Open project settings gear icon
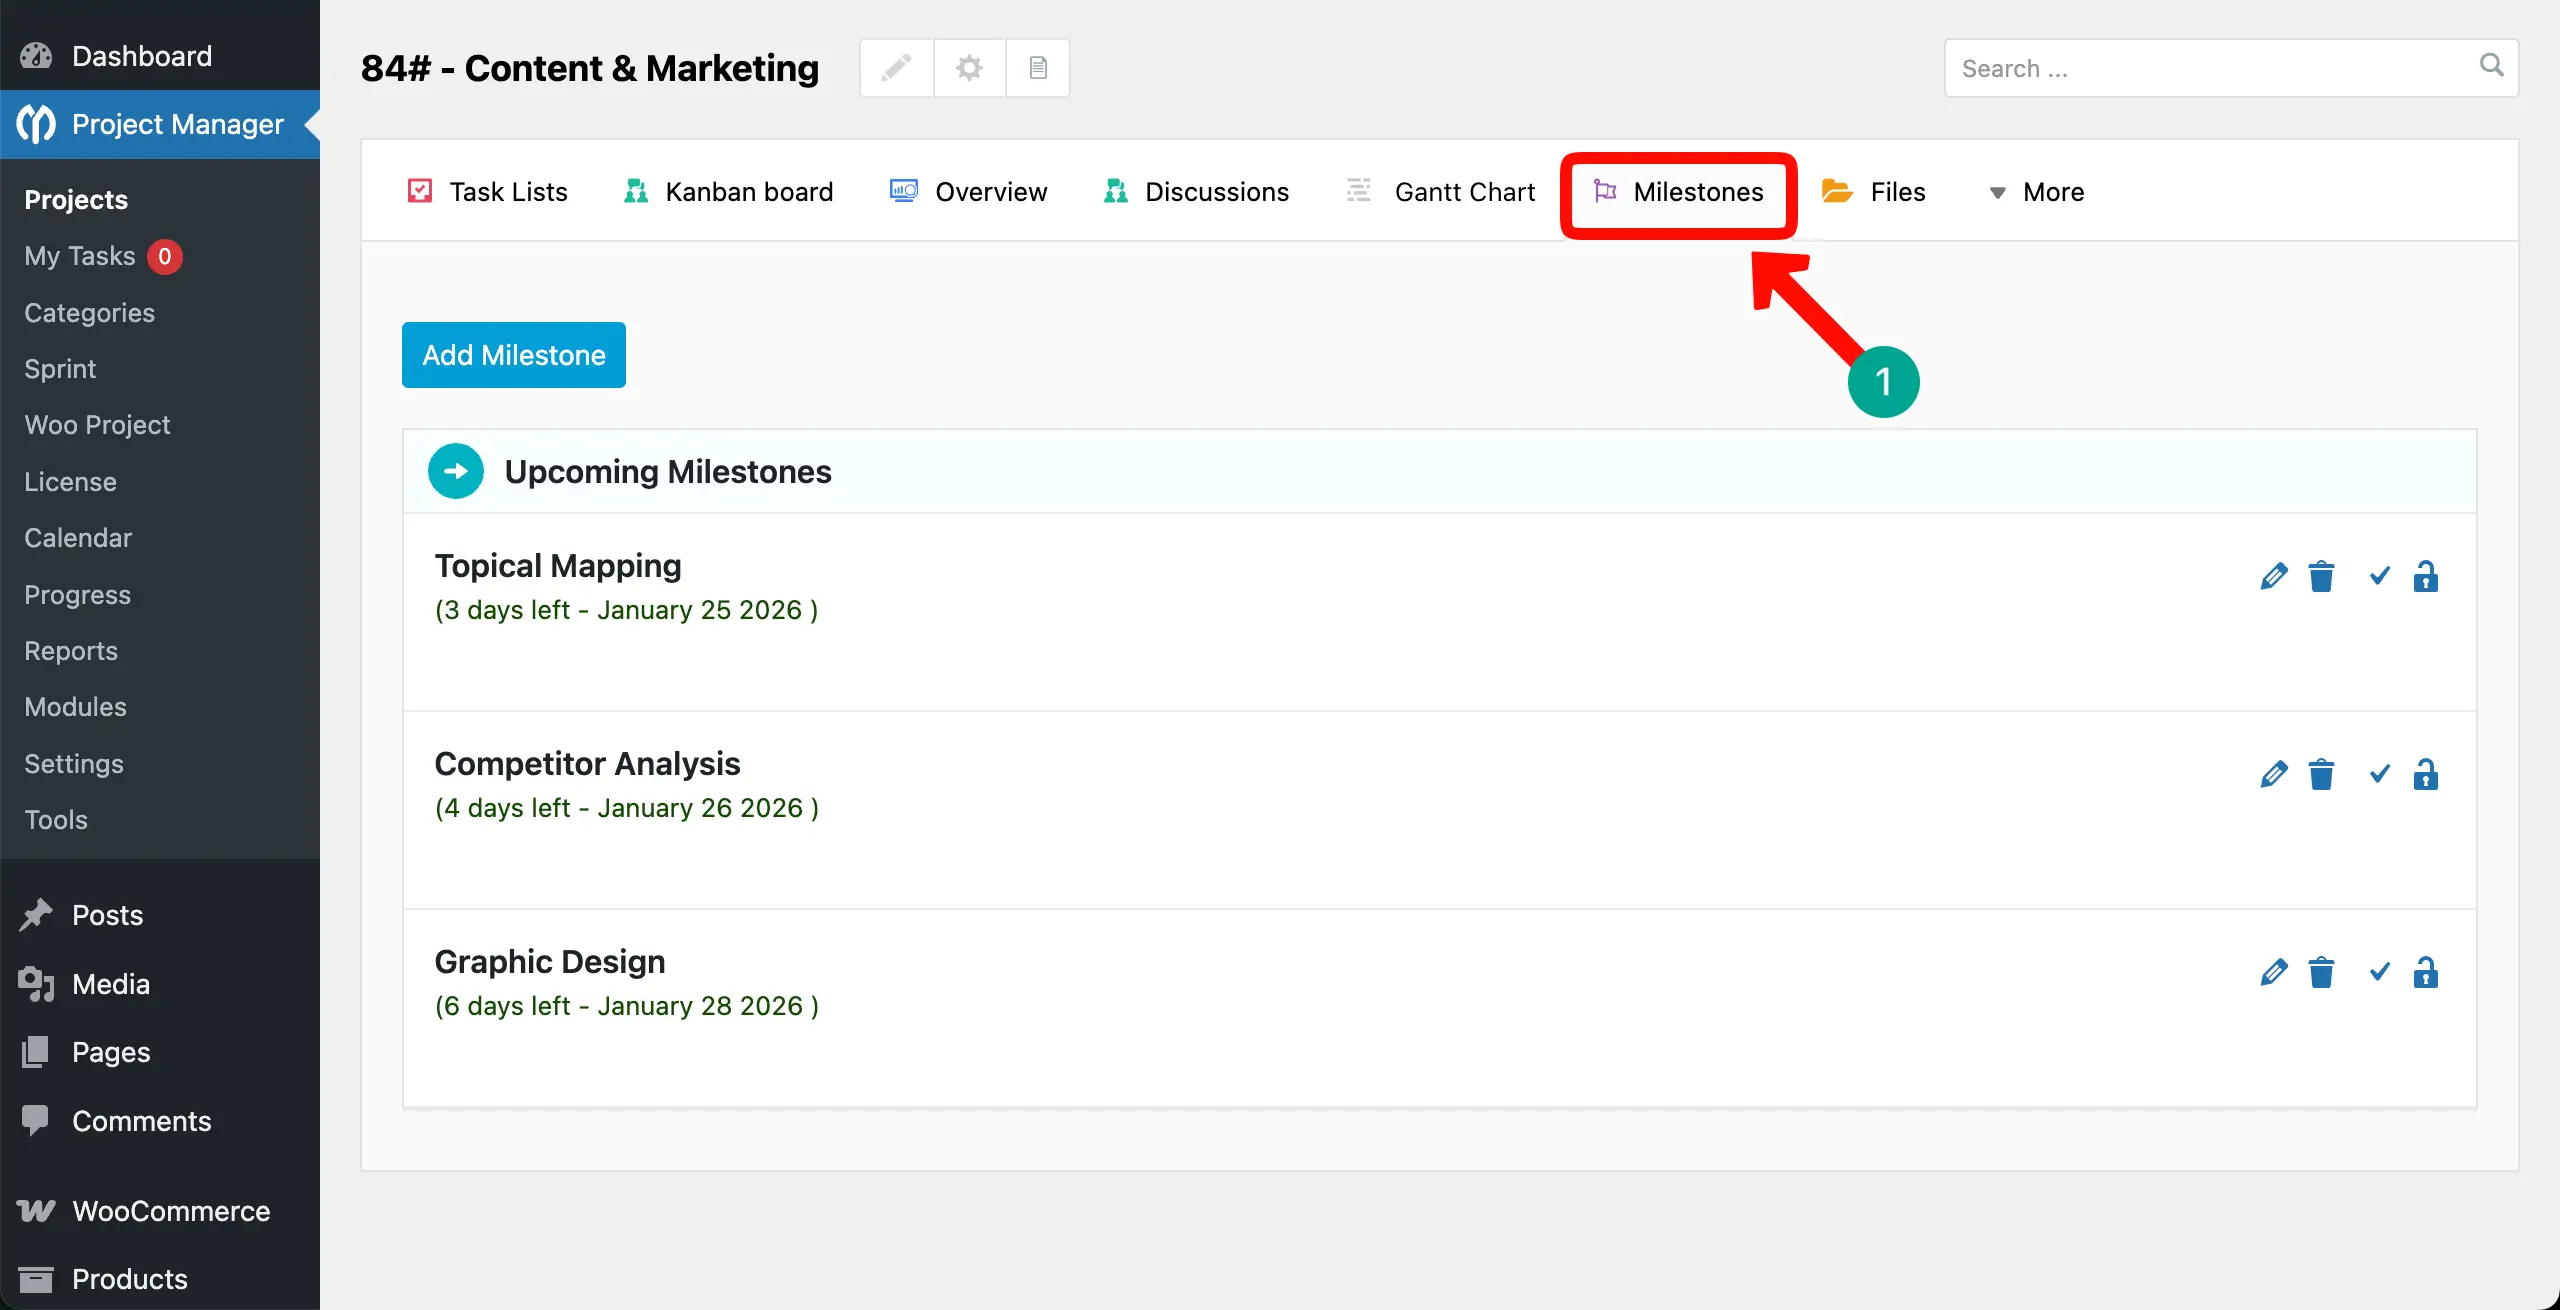 [x=969, y=68]
